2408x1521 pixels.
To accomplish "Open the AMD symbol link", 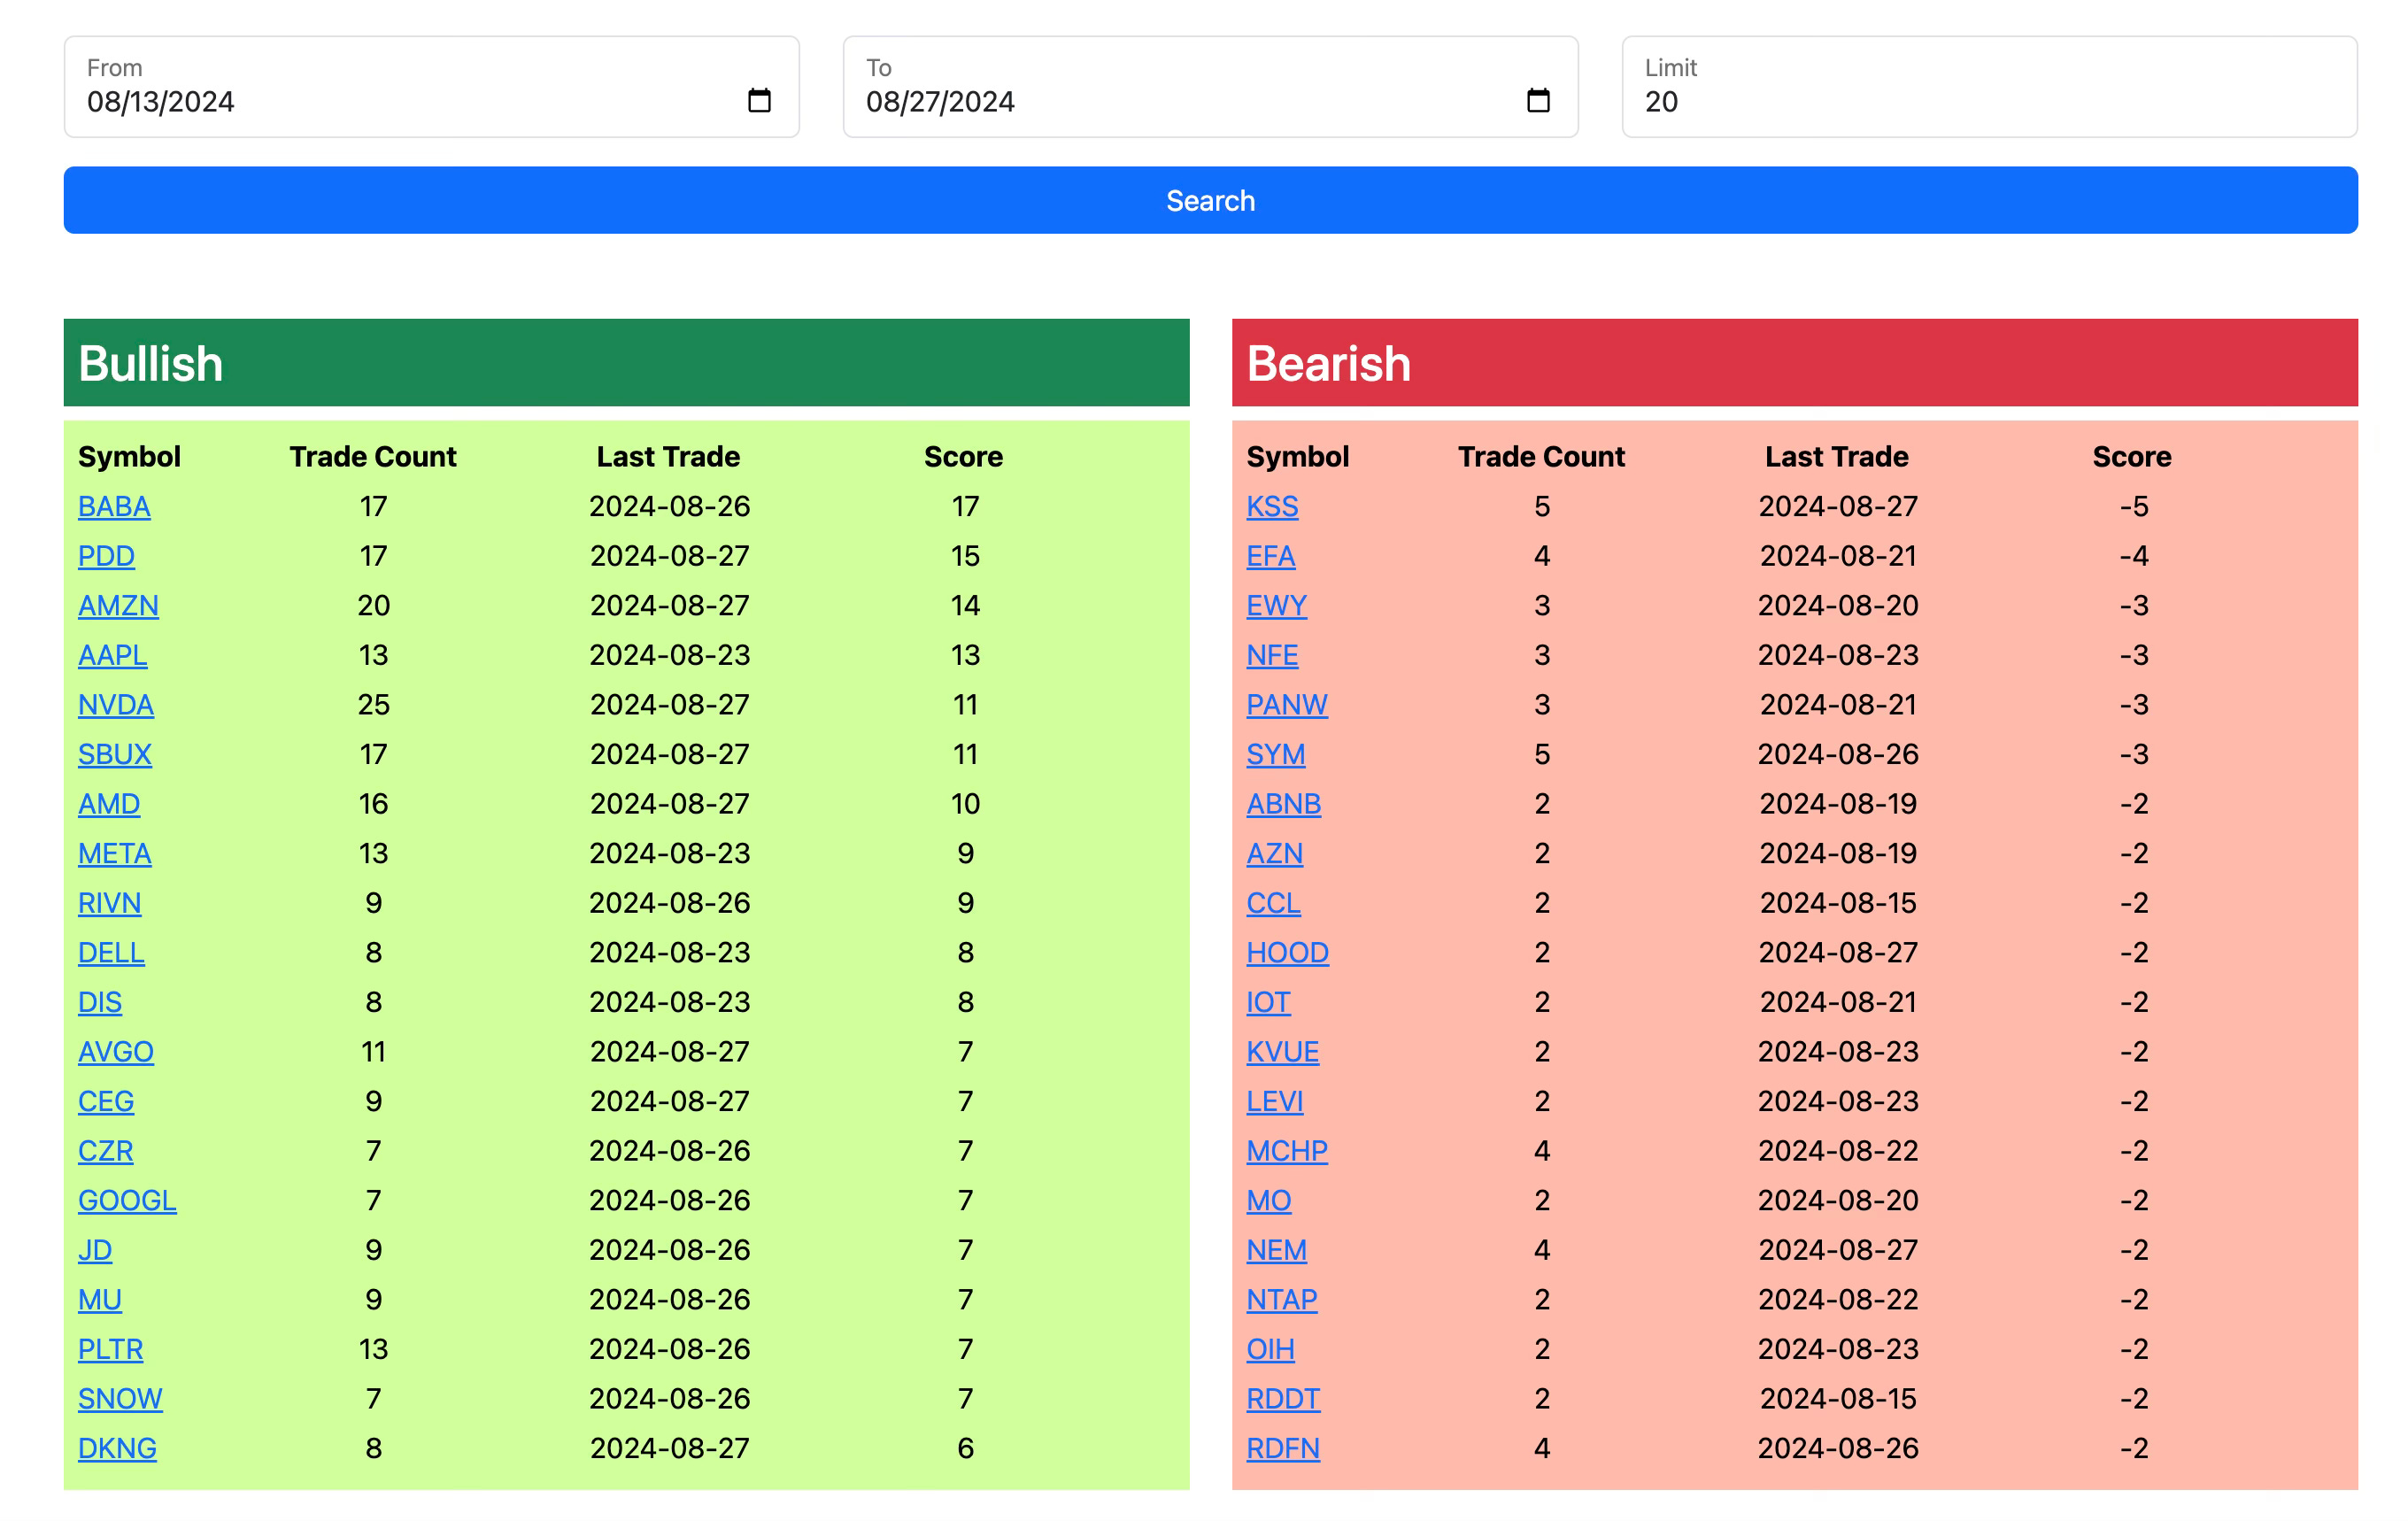I will tap(109, 804).
